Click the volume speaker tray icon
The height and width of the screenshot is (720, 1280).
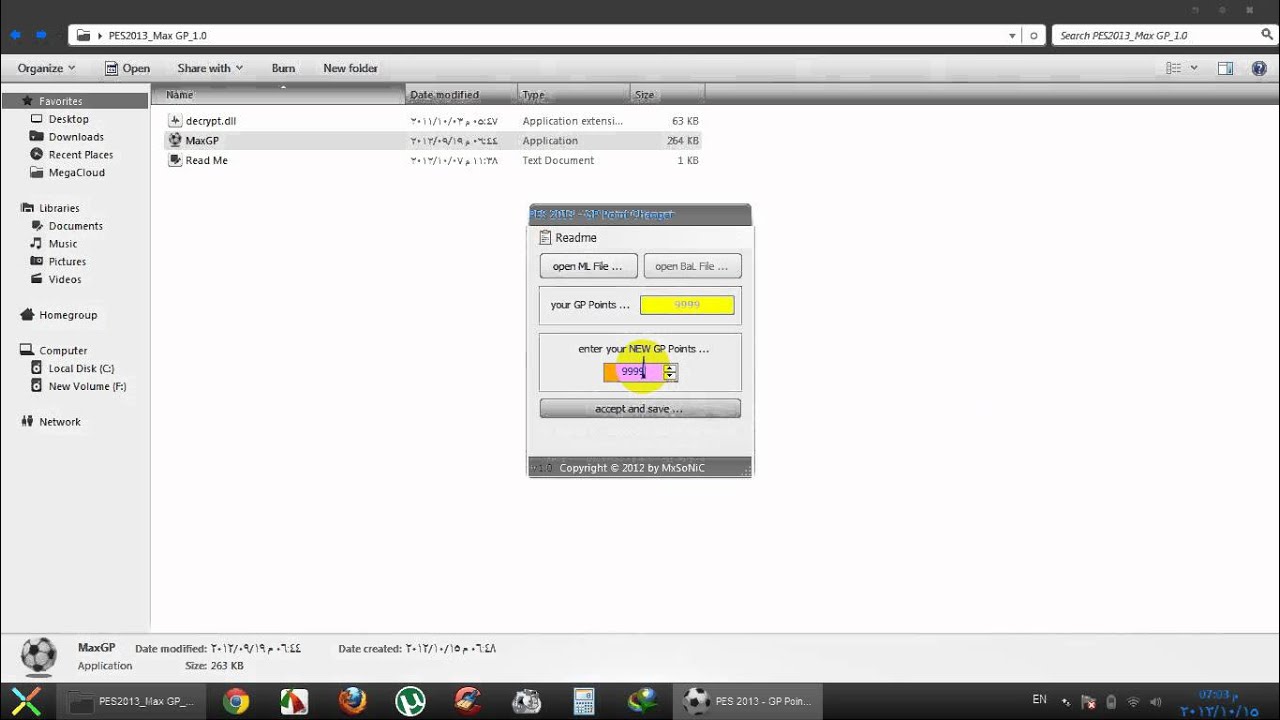[x=1156, y=702]
